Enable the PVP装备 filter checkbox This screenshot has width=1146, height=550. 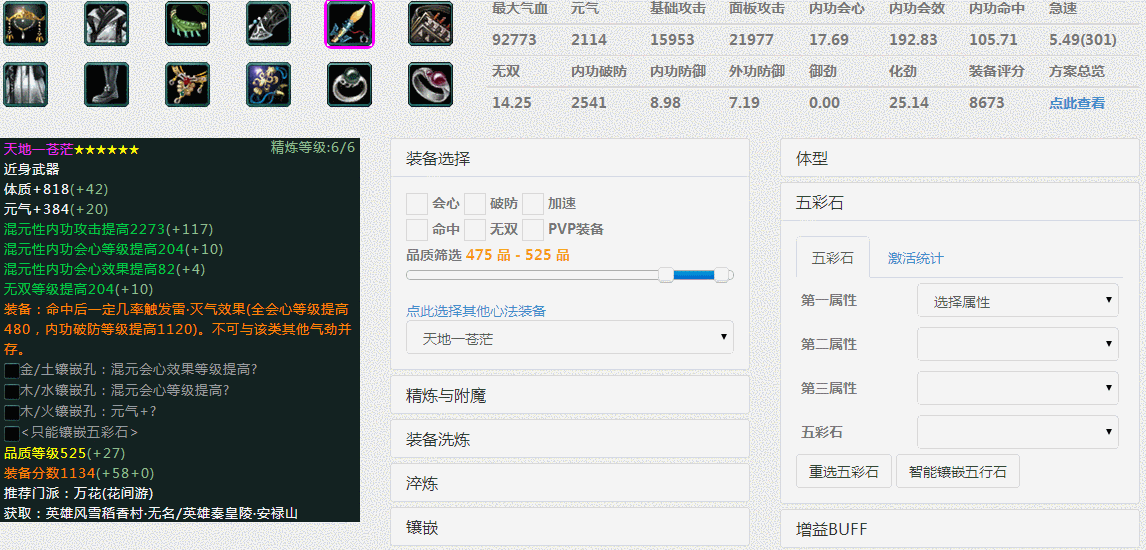pos(533,230)
